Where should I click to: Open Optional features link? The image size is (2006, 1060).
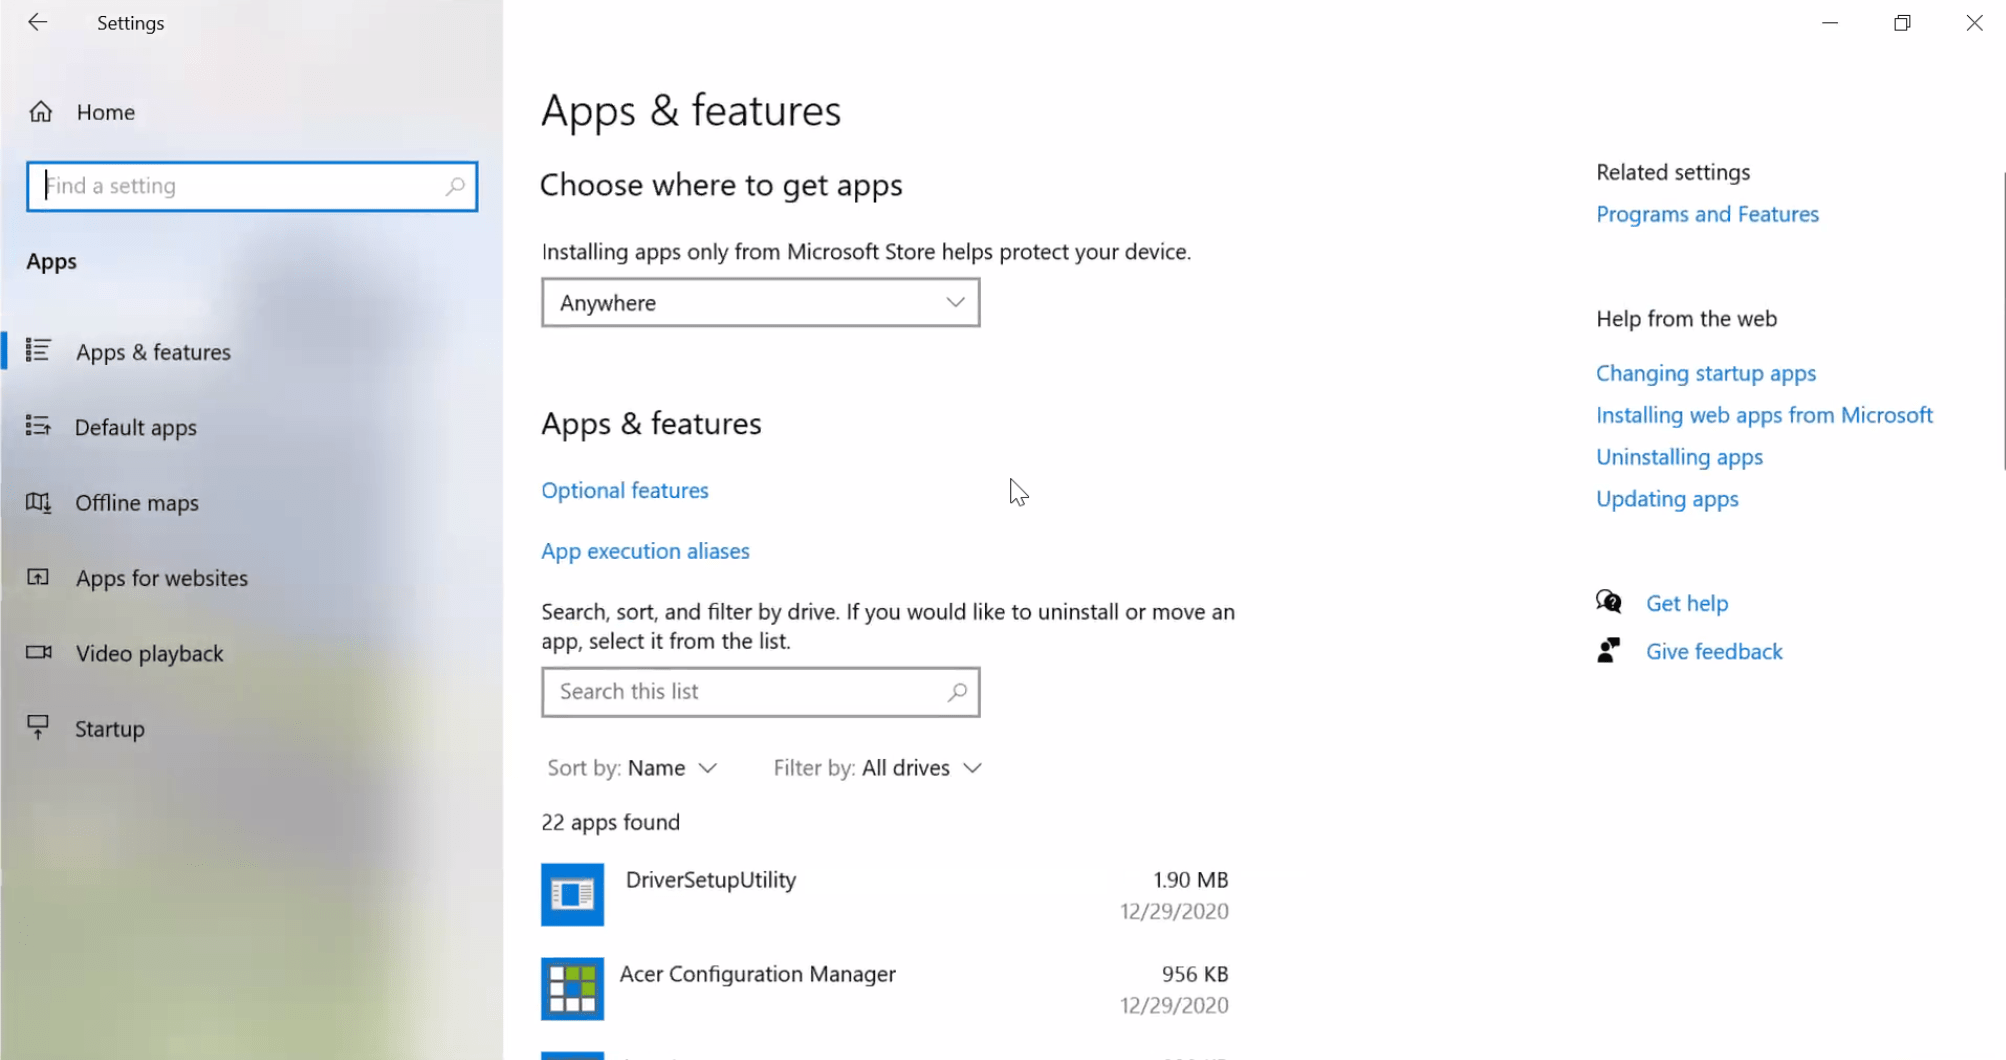(625, 490)
